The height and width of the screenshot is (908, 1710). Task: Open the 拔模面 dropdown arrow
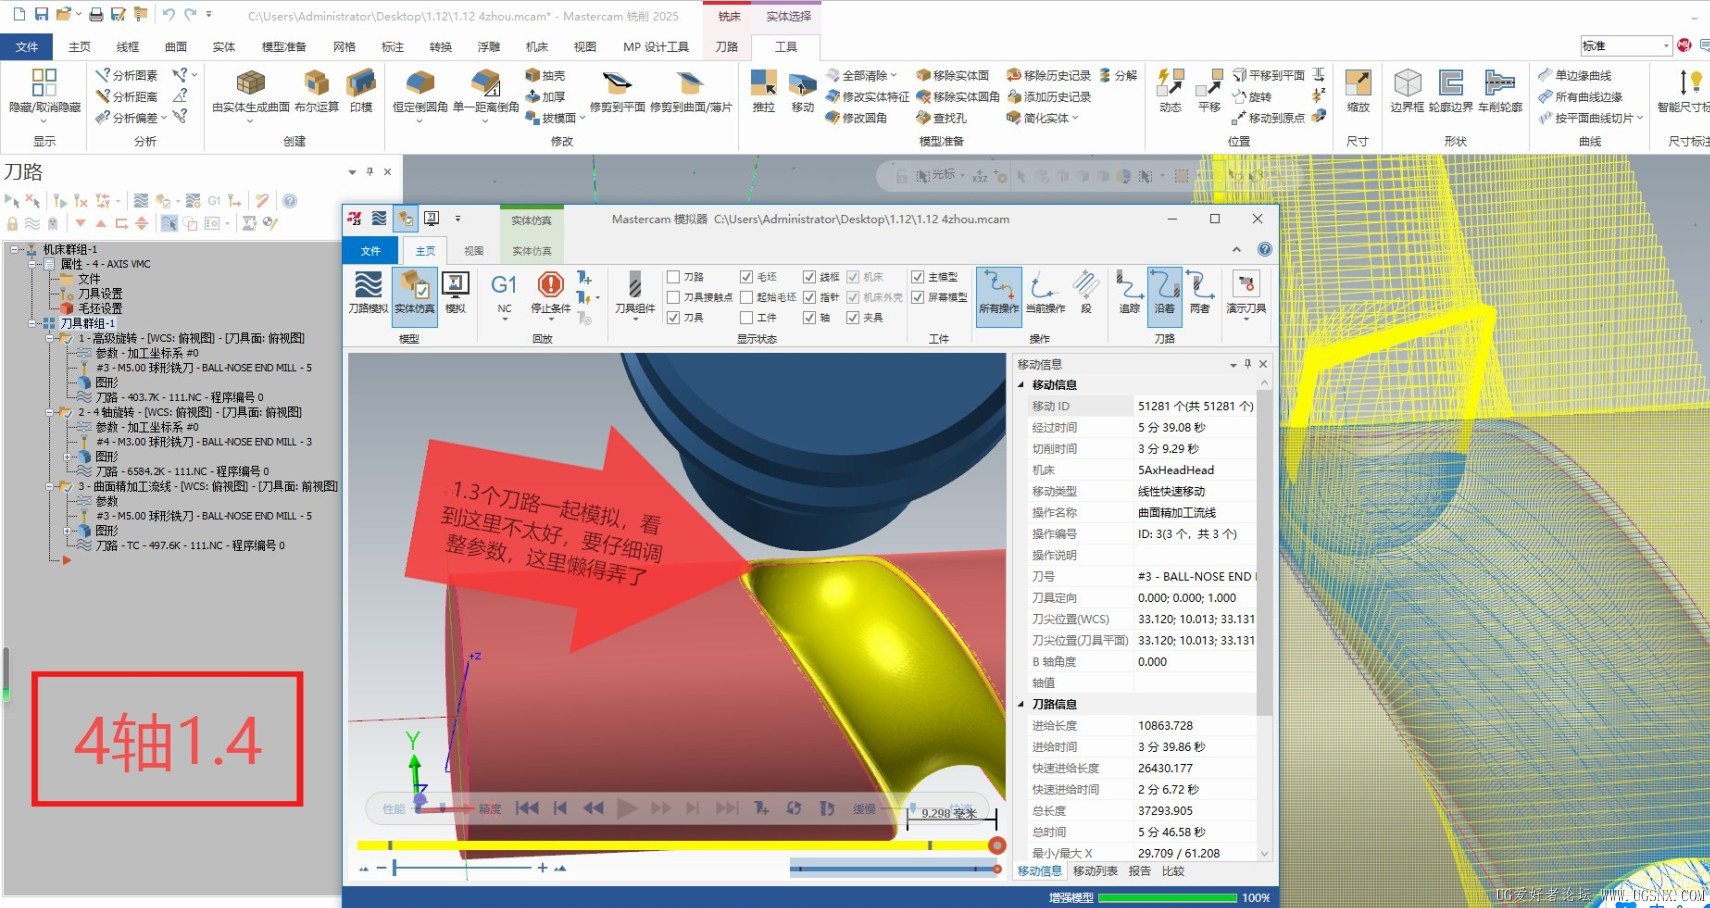click(582, 118)
